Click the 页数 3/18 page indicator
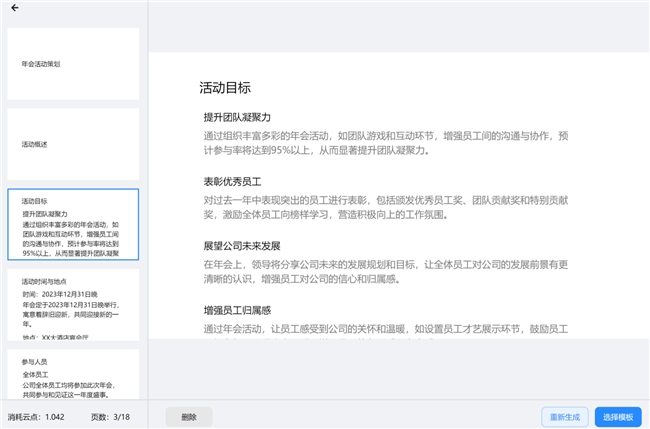650x429 pixels. 111,417
